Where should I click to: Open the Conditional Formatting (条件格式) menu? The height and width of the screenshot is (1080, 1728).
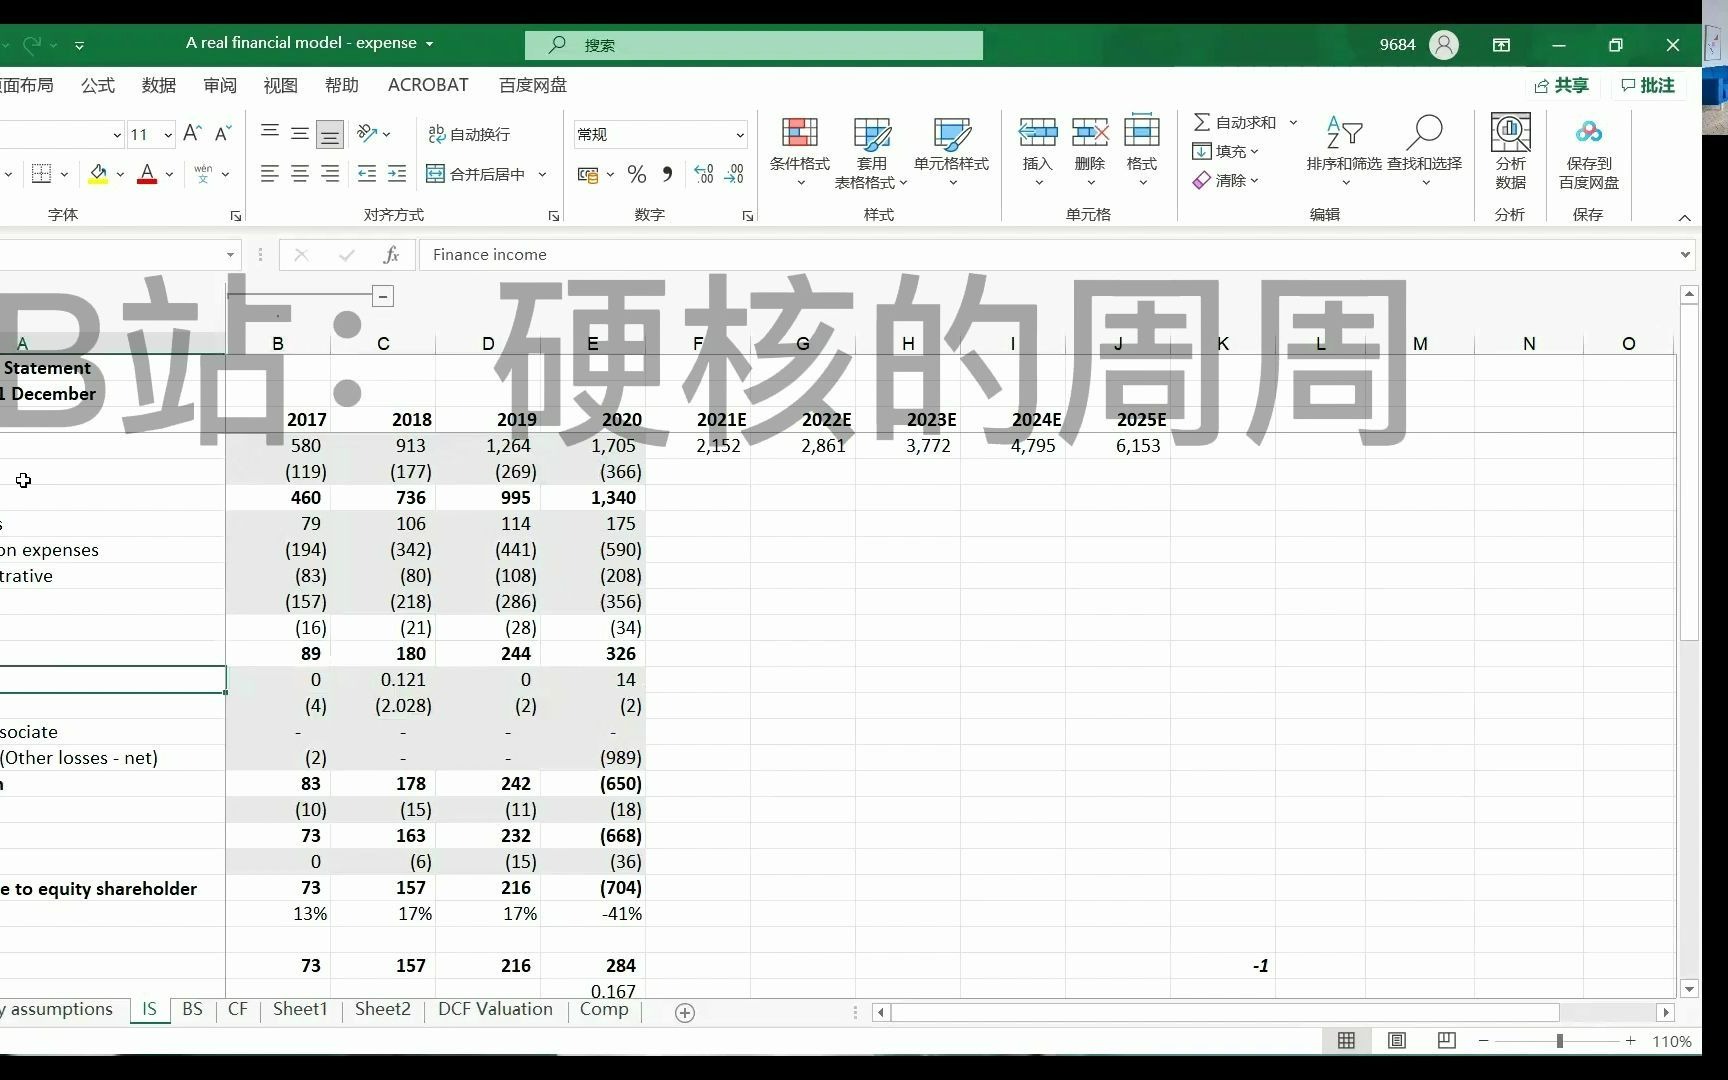coord(799,151)
